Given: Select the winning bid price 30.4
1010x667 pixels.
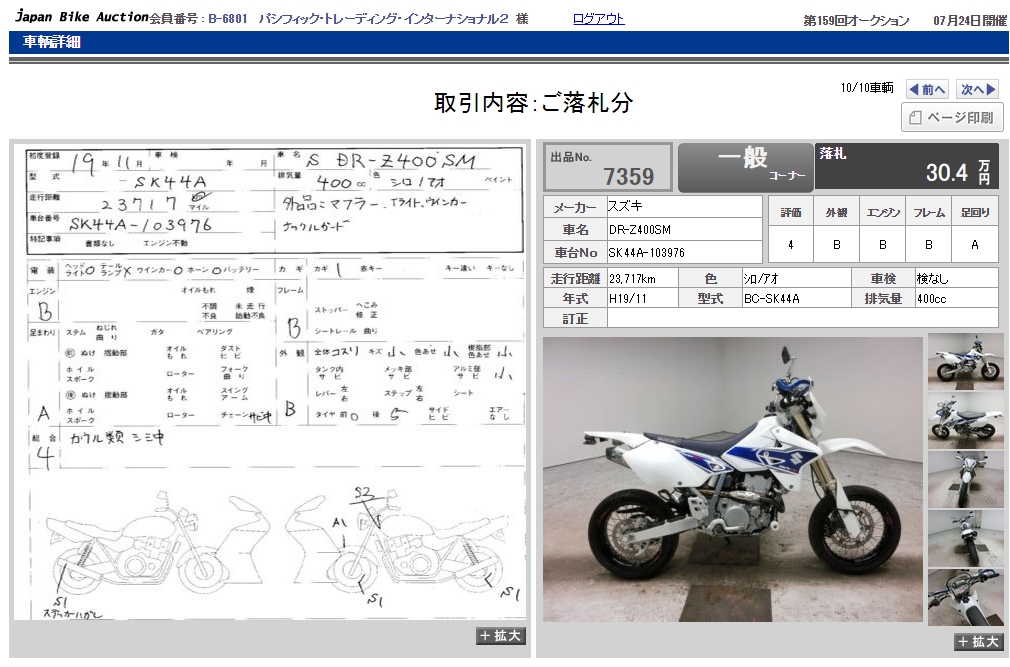Looking at the screenshot, I should pyautogui.click(x=946, y=173).
